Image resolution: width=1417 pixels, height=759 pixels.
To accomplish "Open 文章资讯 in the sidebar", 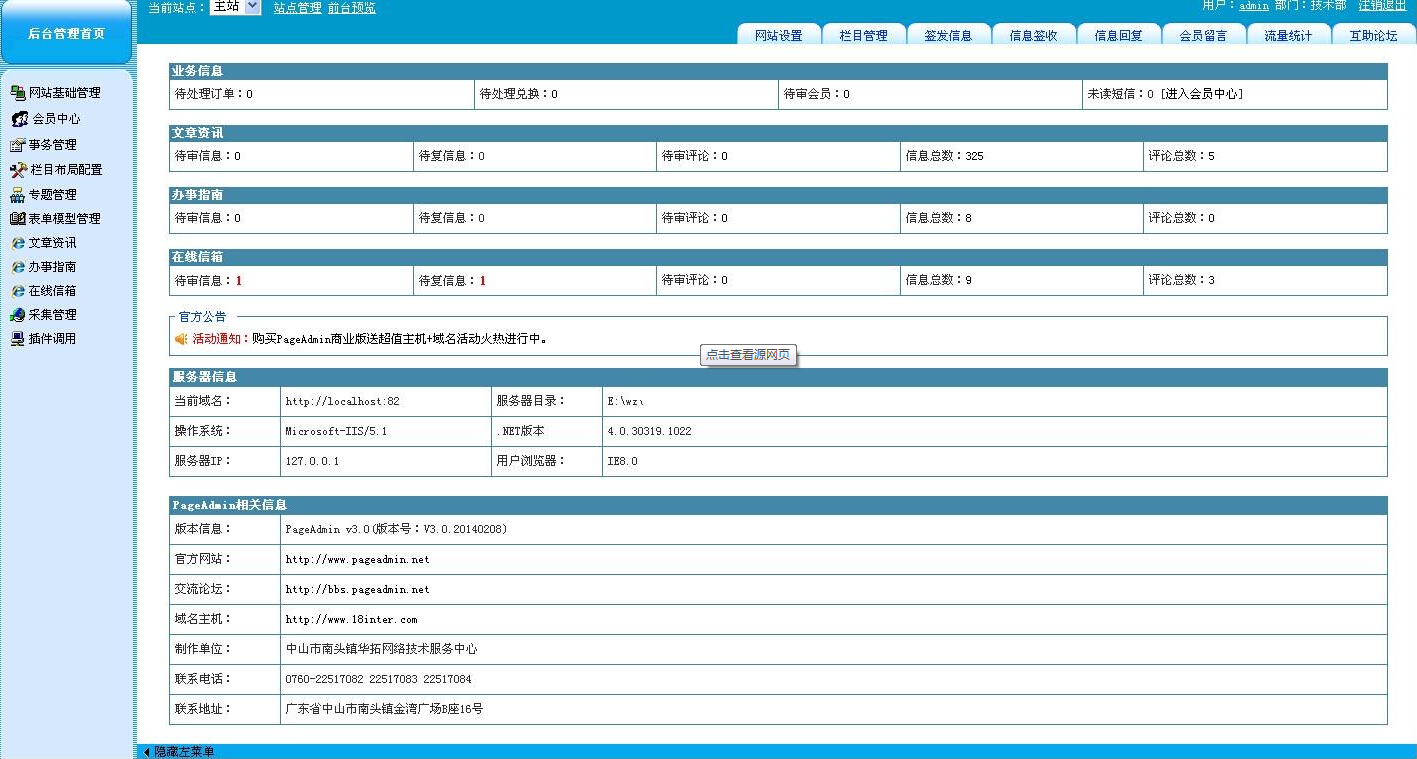I will point(53,243).
